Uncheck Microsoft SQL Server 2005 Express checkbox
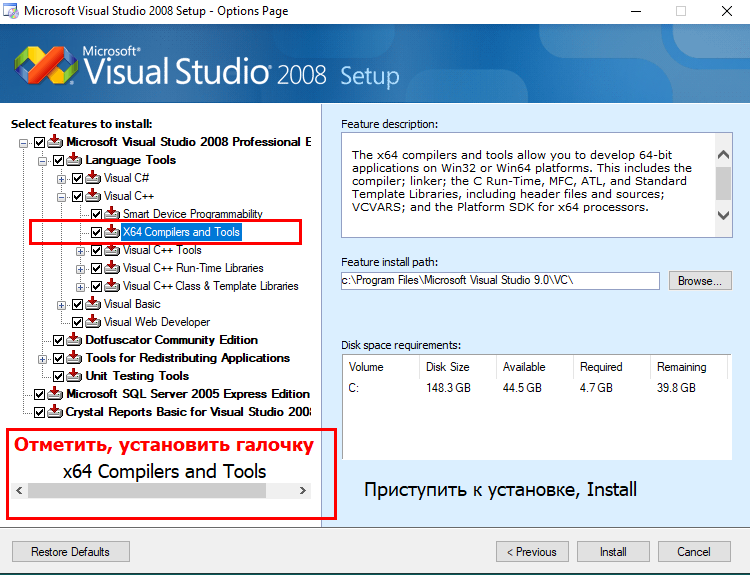 pos(39,395)
